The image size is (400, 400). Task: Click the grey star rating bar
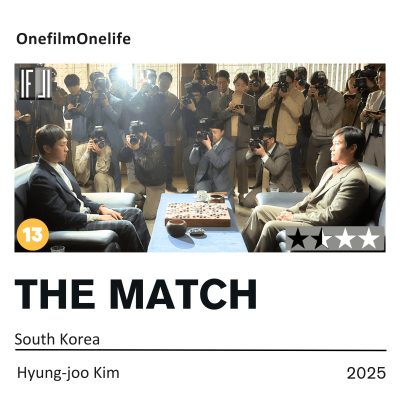(x=335, y=239)
